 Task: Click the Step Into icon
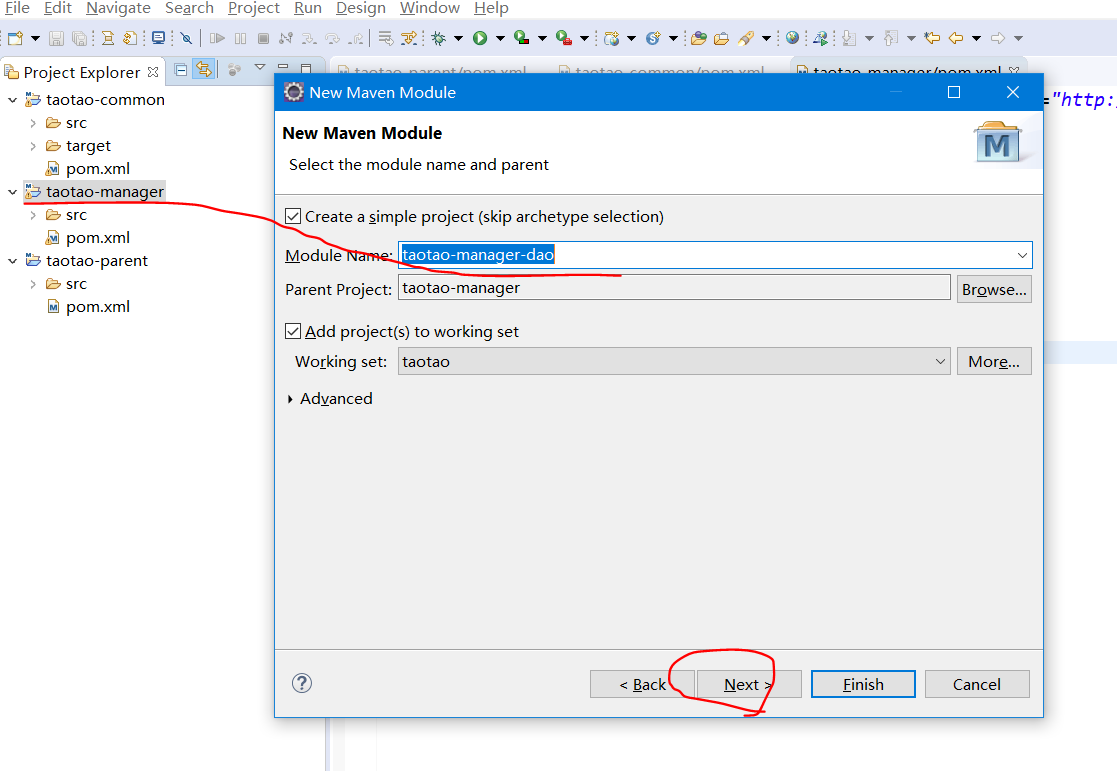(309, 38)
